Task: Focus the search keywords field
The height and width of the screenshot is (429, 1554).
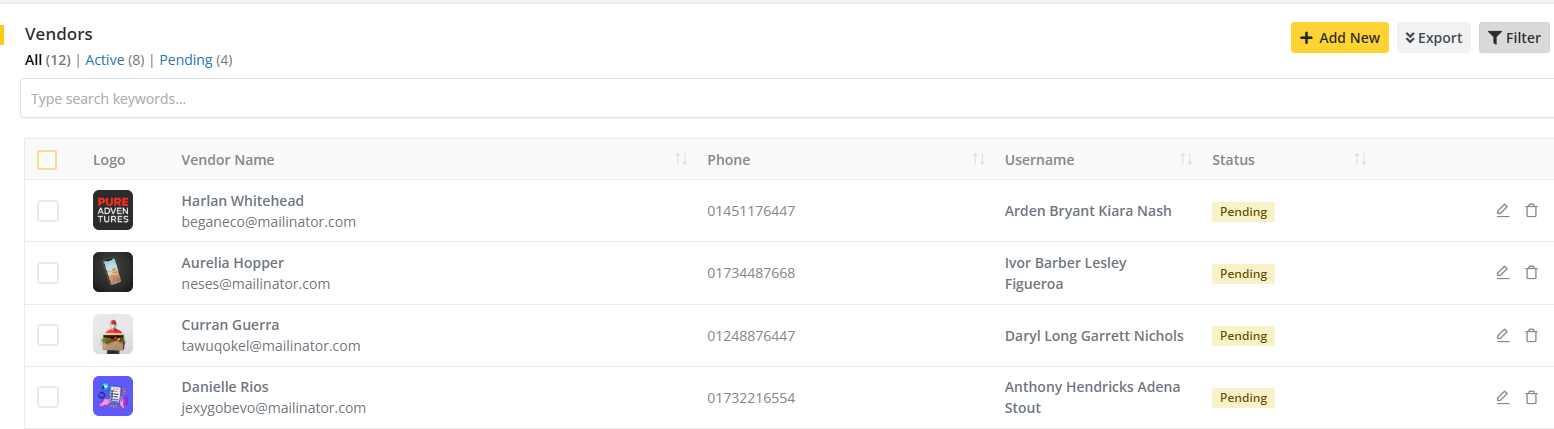Action: [x=780, y=99]
